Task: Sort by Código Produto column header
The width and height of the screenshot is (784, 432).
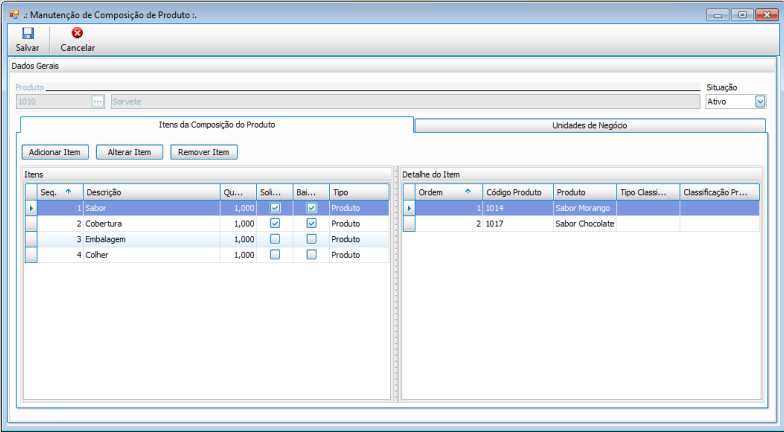Action: (518, 192)
